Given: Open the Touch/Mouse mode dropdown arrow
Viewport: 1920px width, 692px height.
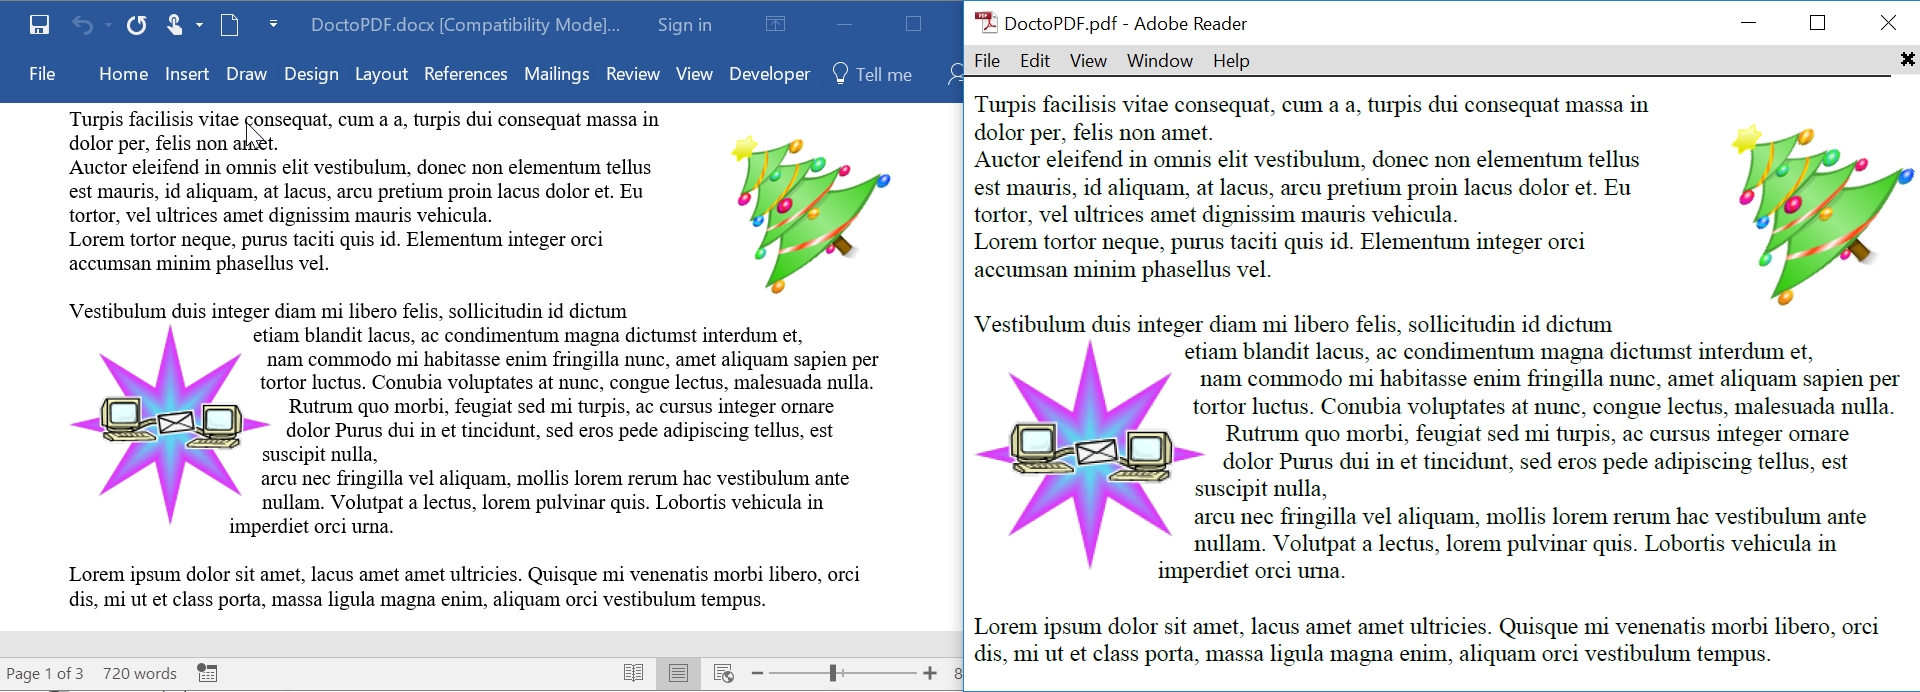Looking at the screenshot, I should point(200,25).
